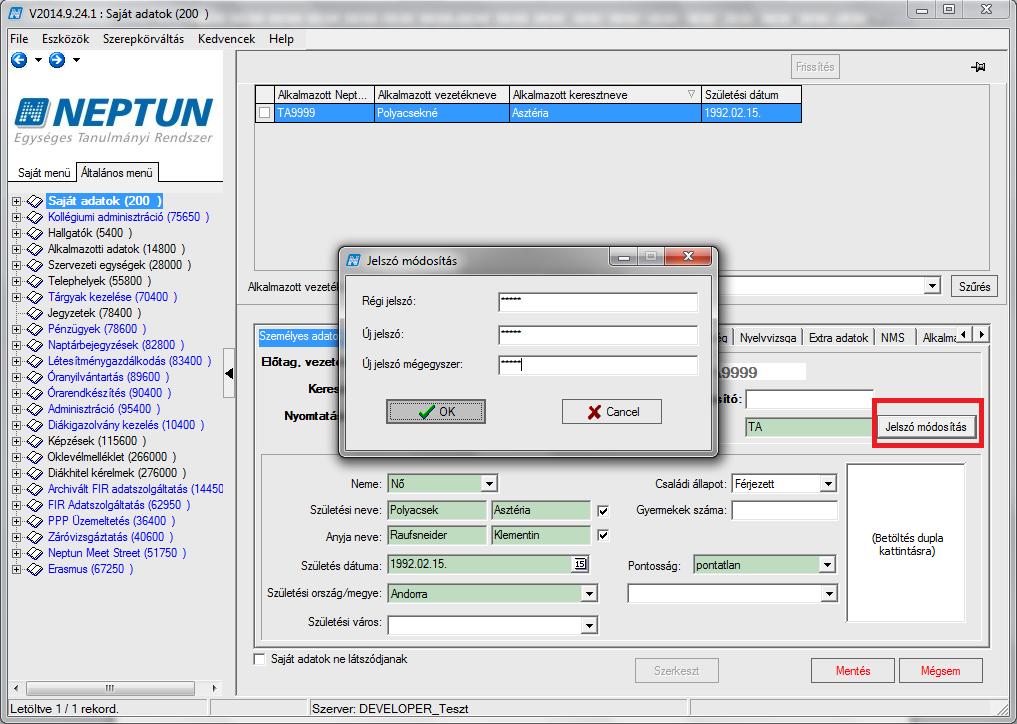
Task: Open the Neme dropdown
Action: tap(490, 483)
